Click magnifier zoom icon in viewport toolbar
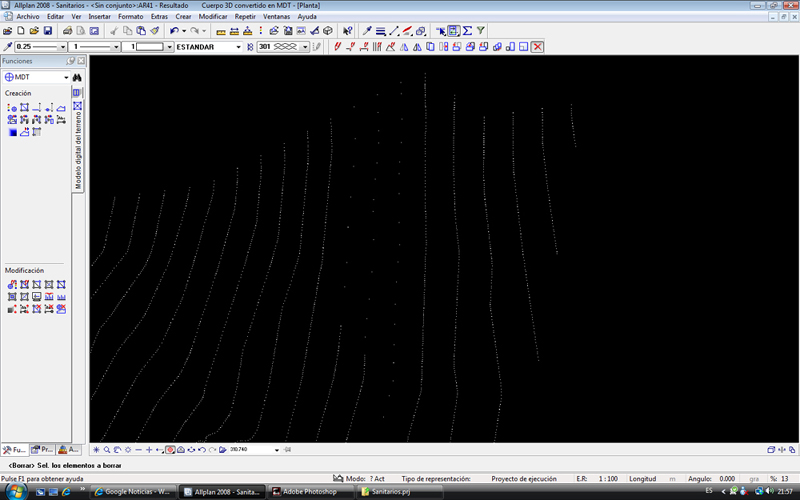800x500 pixels. pyautogui.click(x=107, y=449)
